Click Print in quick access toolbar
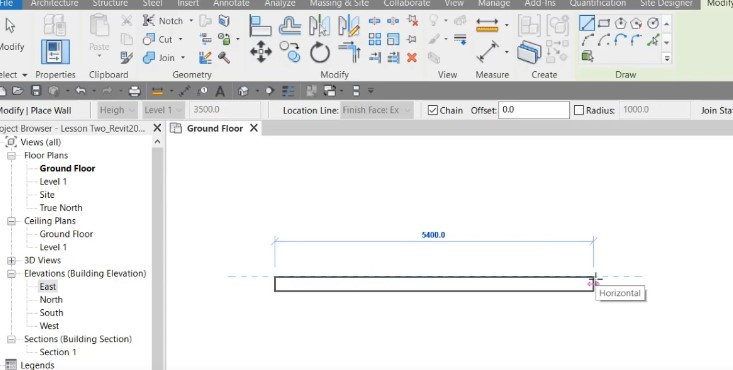The width and height of the screenshot is (733, 370). [135, 91]
